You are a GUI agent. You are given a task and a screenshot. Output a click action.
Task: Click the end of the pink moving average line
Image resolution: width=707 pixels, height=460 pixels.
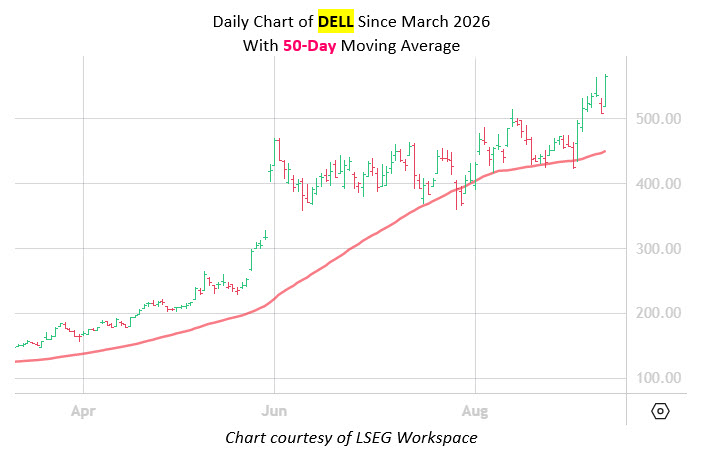[x=604, y=152]
